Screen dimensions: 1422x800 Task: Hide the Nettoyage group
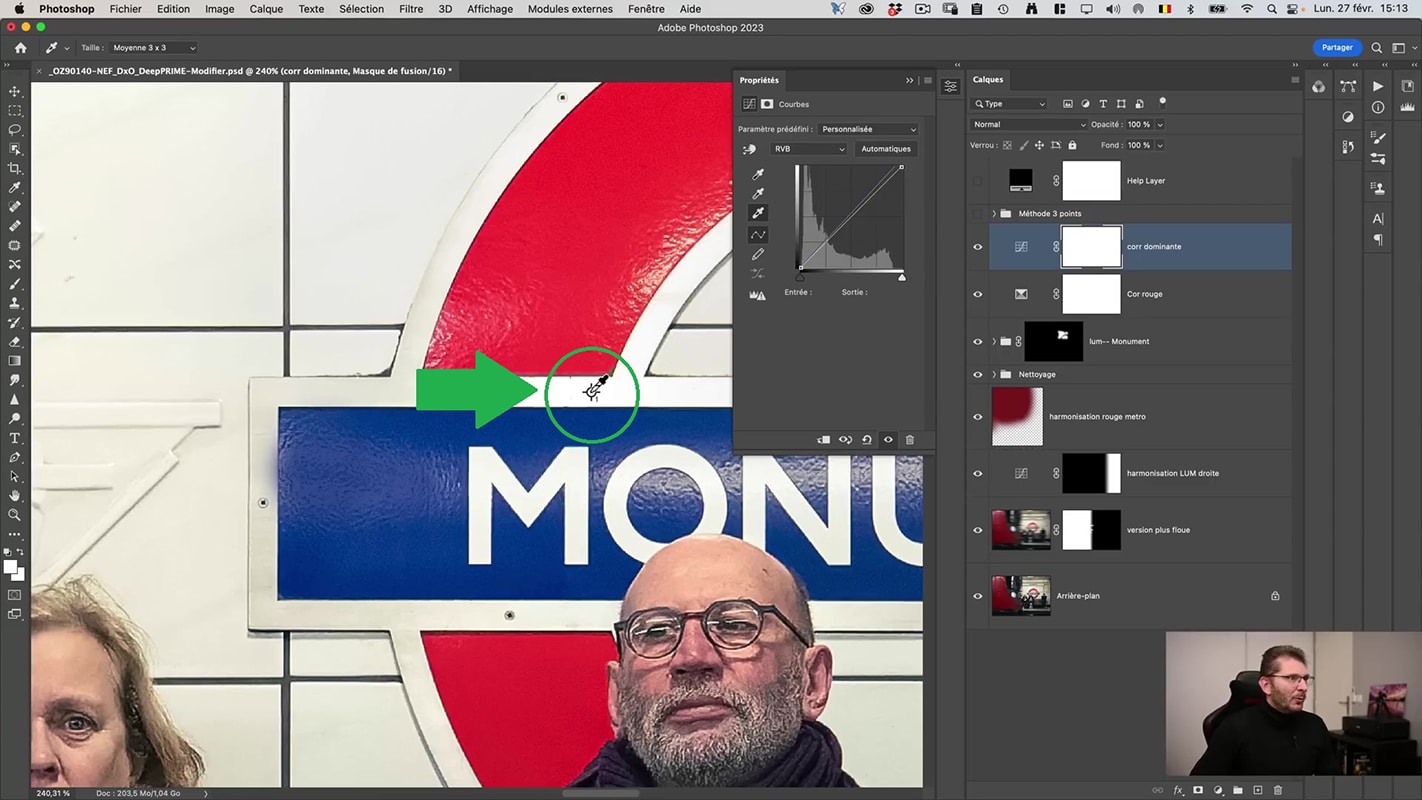pos(978,375)
